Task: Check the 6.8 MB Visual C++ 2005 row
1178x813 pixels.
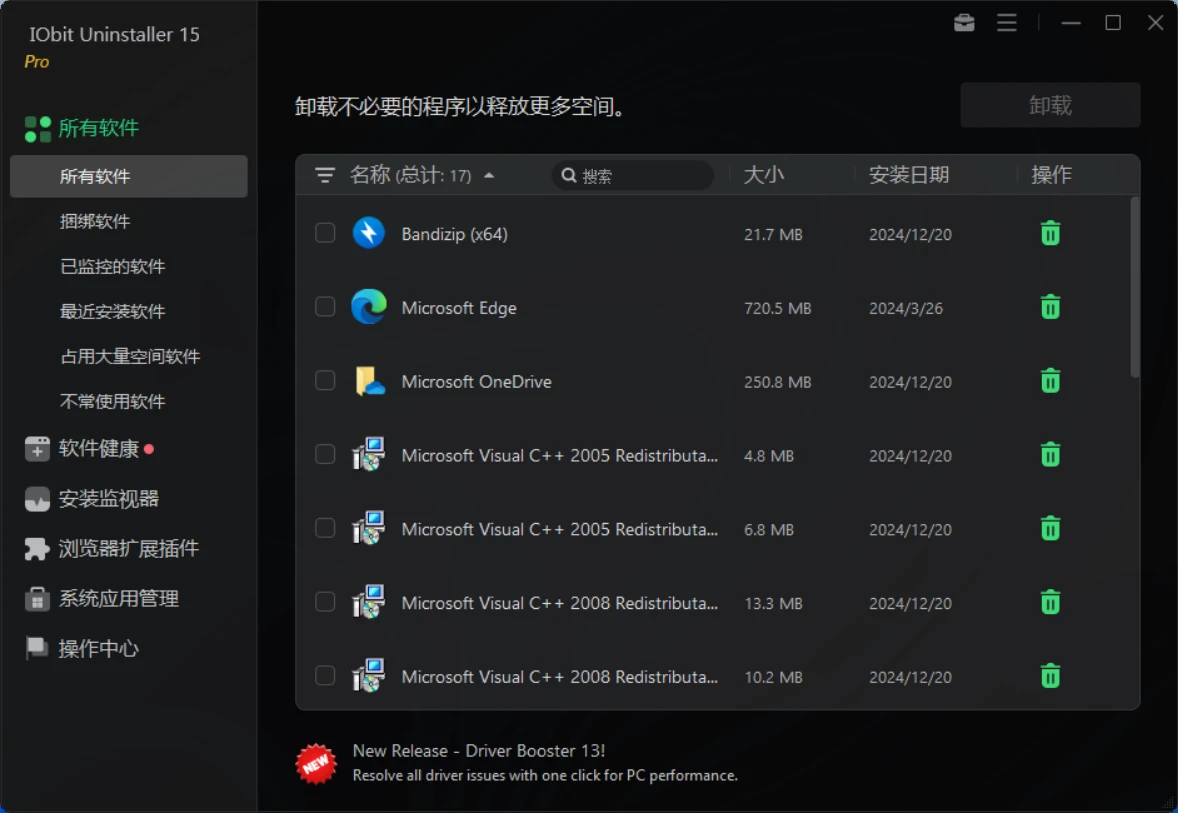Action: pos(325,527)
